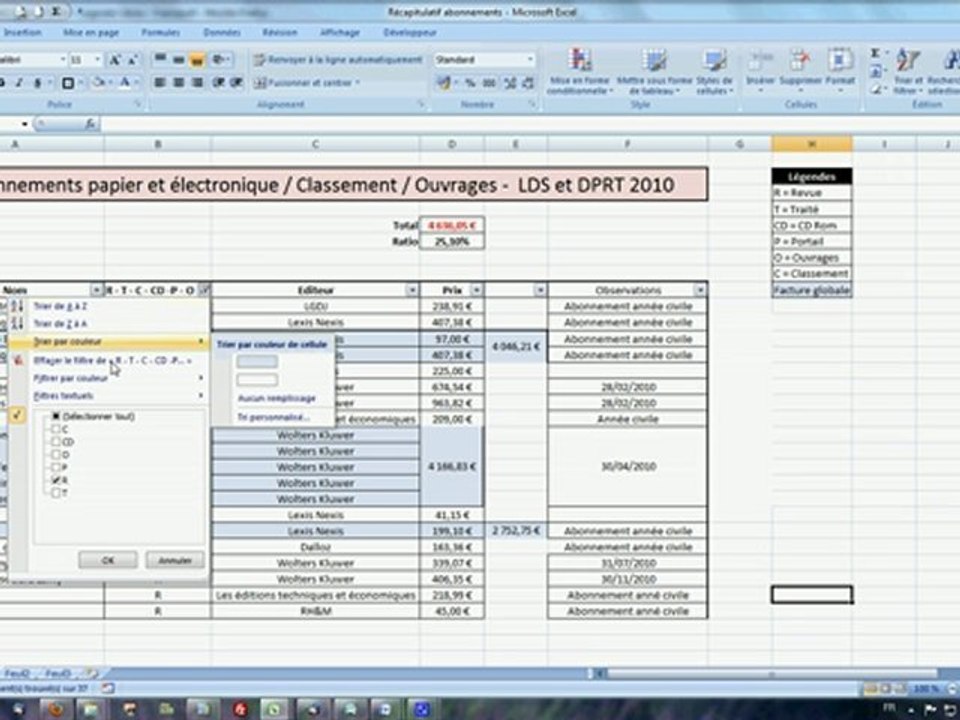Align cell text right
This screenshot has height=720, width=960.
(x=197, y=82)
